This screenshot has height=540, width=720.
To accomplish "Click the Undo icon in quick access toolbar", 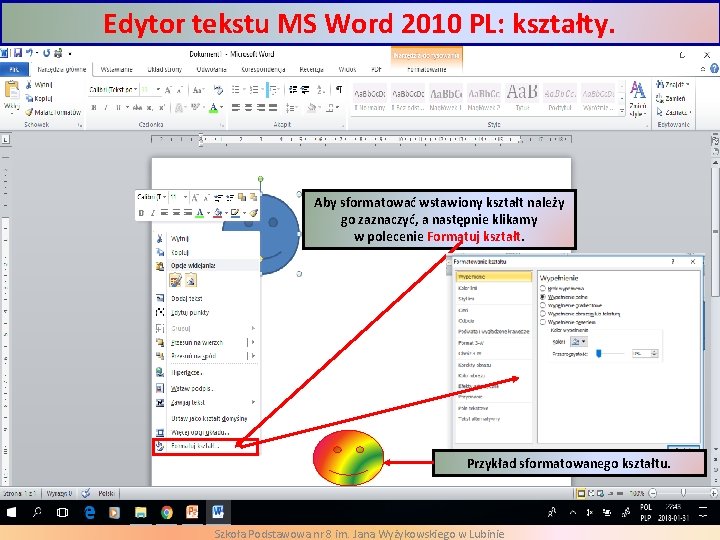I will pos(29,53).
